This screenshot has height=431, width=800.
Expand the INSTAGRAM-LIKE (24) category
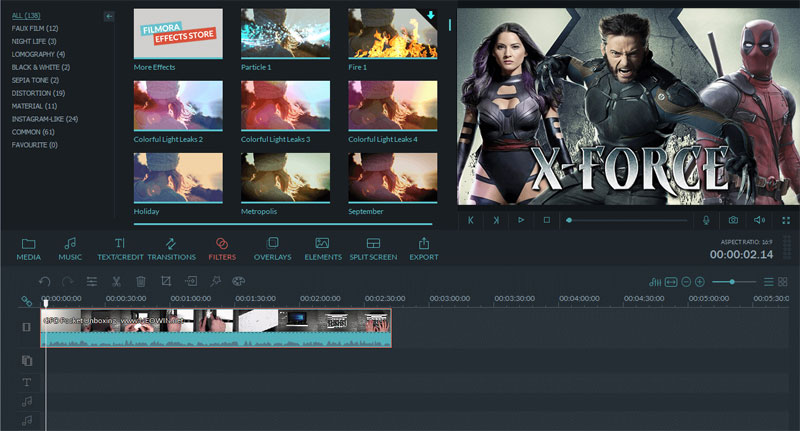[x=44, y=118]
